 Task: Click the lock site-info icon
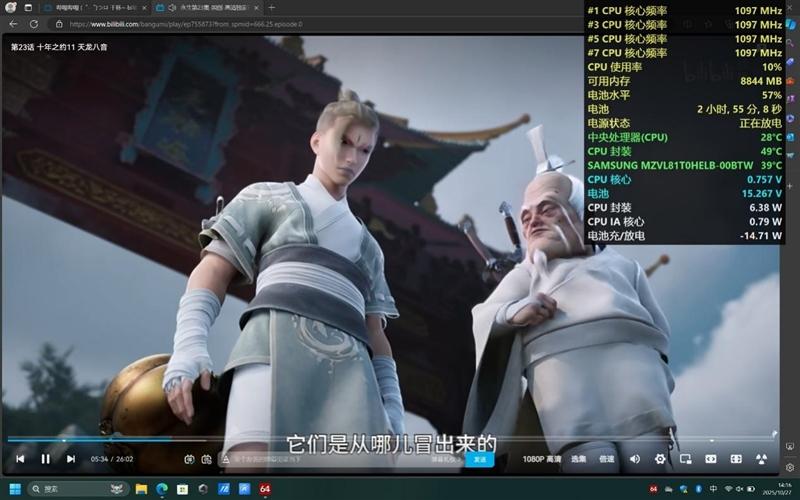pos(59,24)
